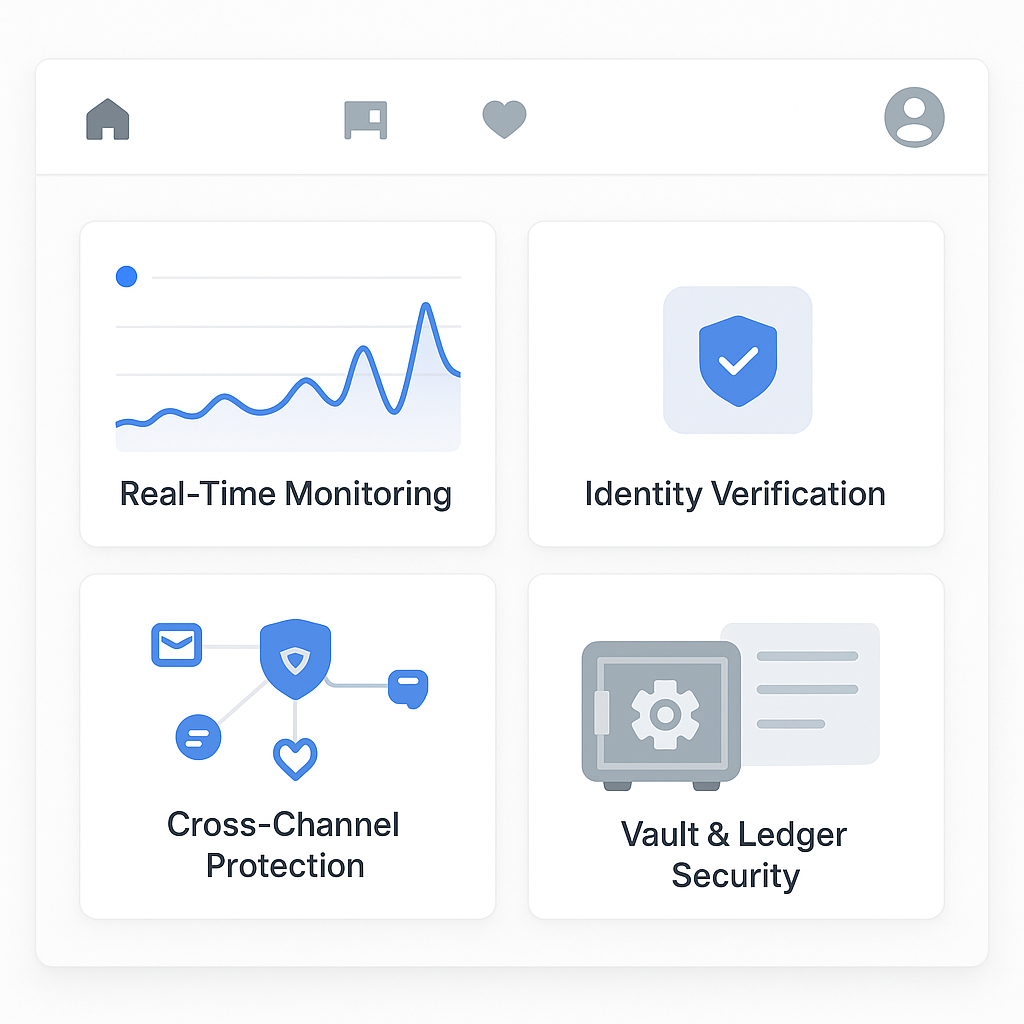Open the flag bookmark icon
Screen dimensions: 1024x1024
[366, 120]
